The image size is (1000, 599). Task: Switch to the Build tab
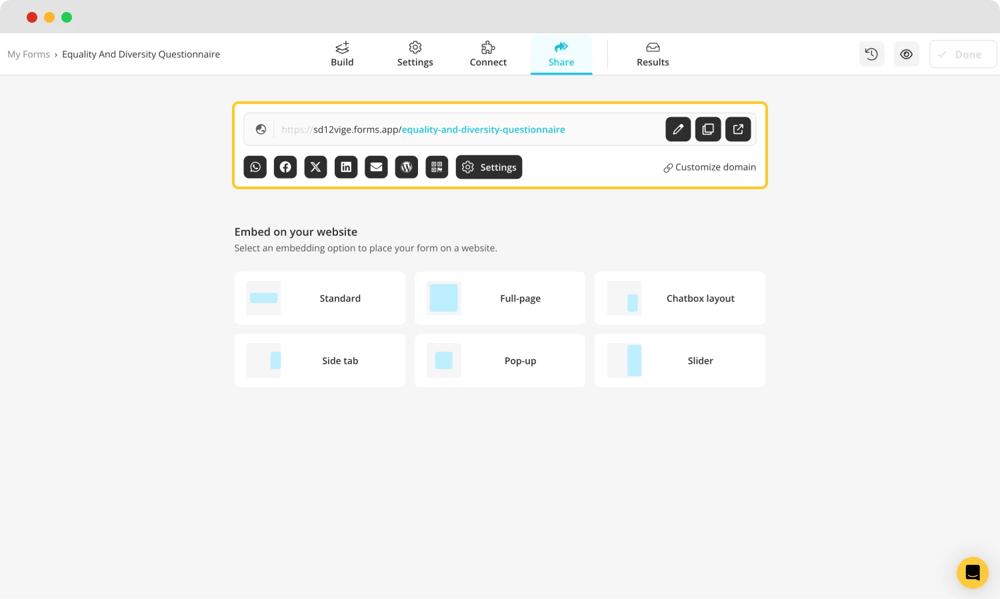coord(342,54)
